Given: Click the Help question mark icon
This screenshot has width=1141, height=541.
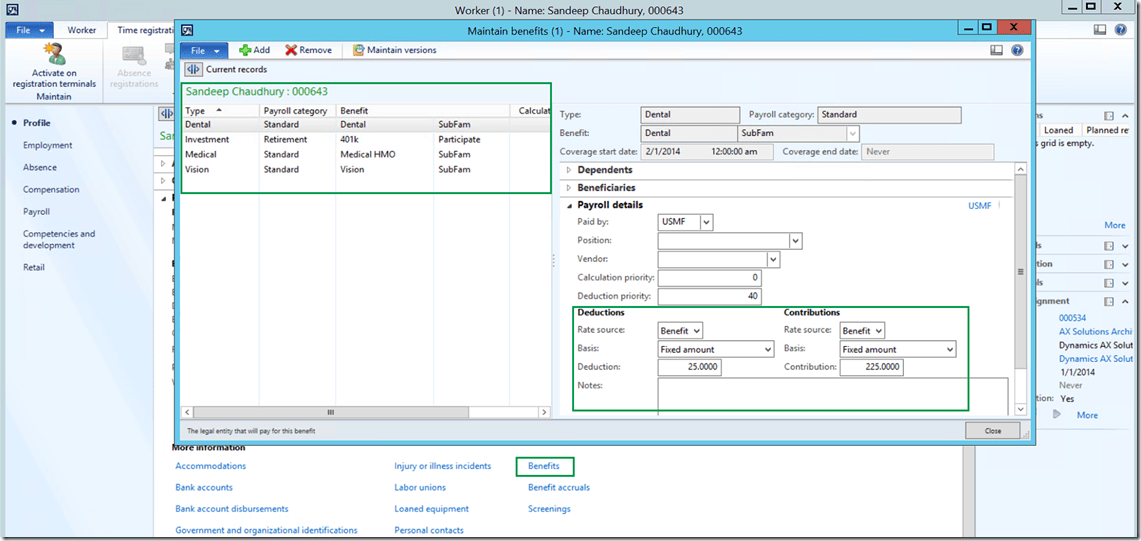Looking at the screenshot, I should click(1017, 50).
